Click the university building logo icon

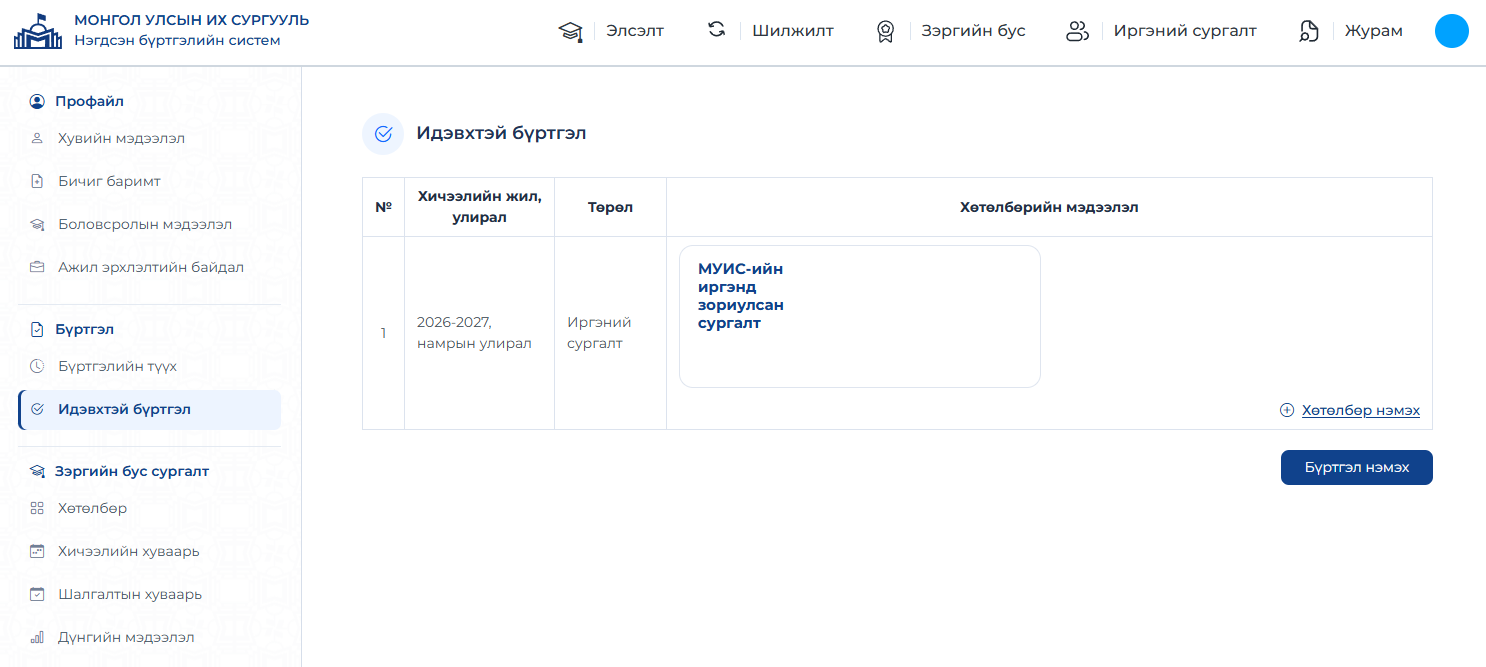(x=37, y=31)
